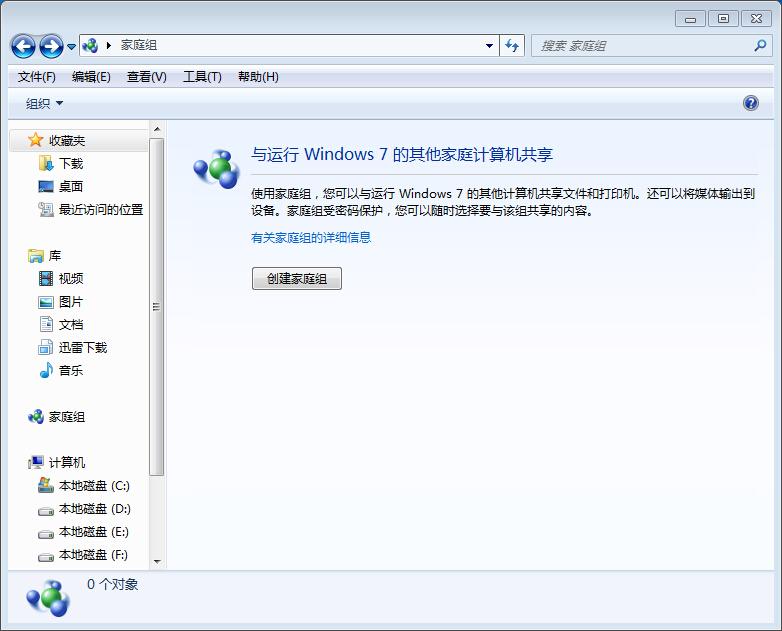Open the 迅雷下载 library icon

pyautogui.click(x=46, y=347)
